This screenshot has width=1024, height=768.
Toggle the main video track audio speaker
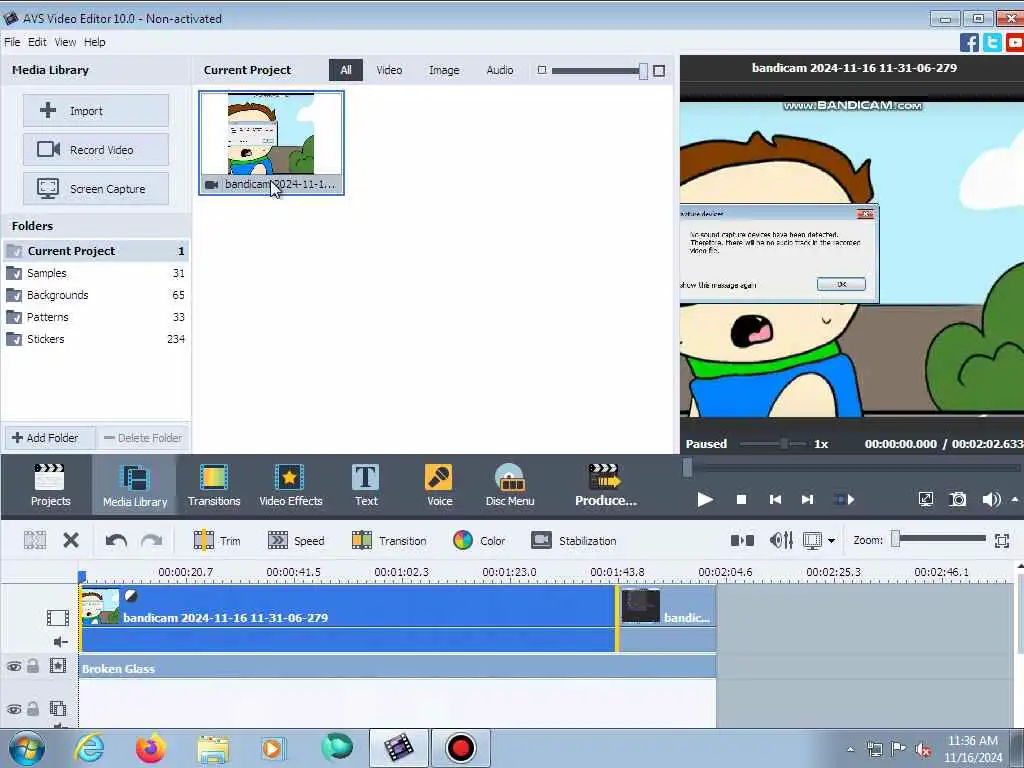coord(60,642)
